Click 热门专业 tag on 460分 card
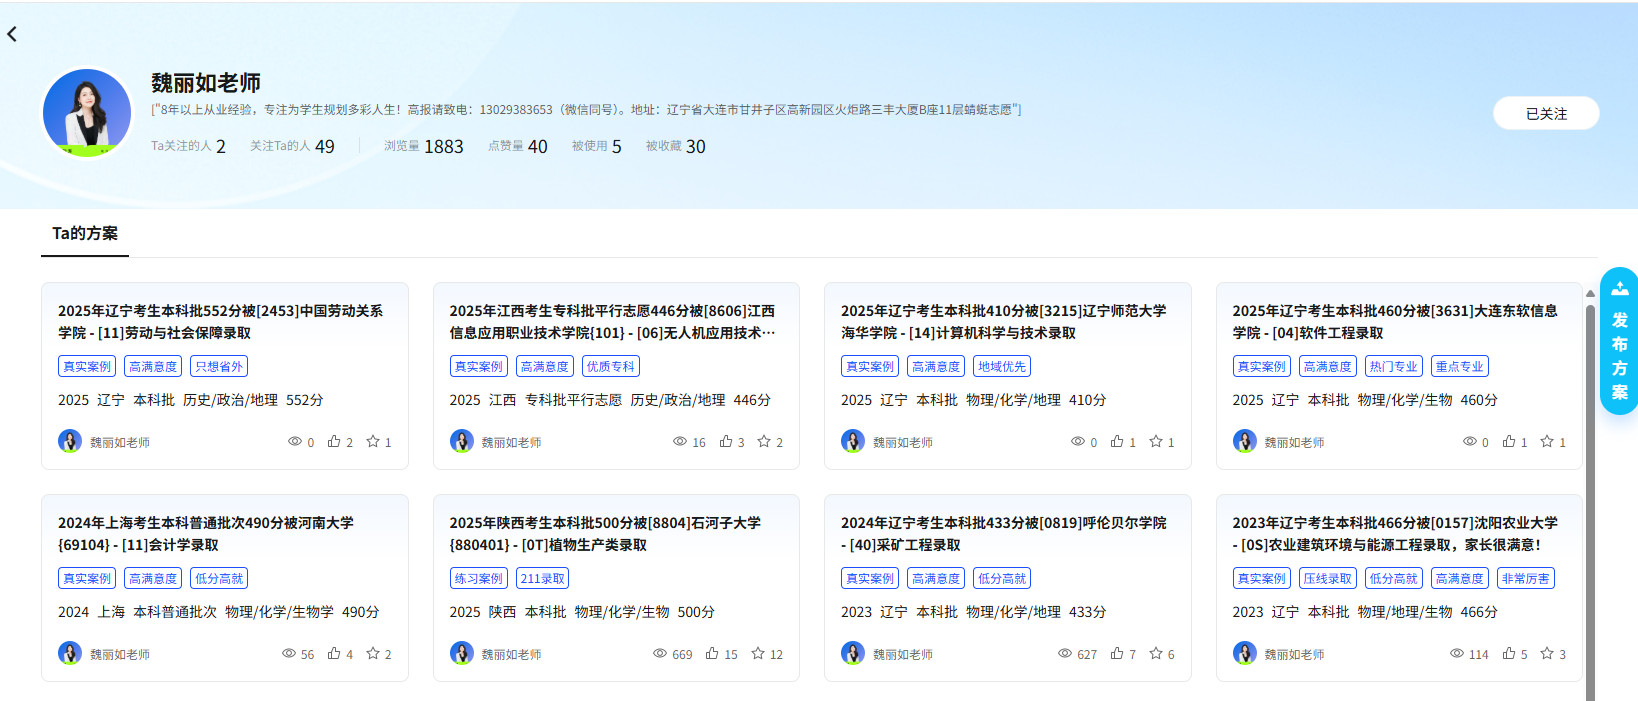Screen dimensions: 1638x701 point(1394,366)
